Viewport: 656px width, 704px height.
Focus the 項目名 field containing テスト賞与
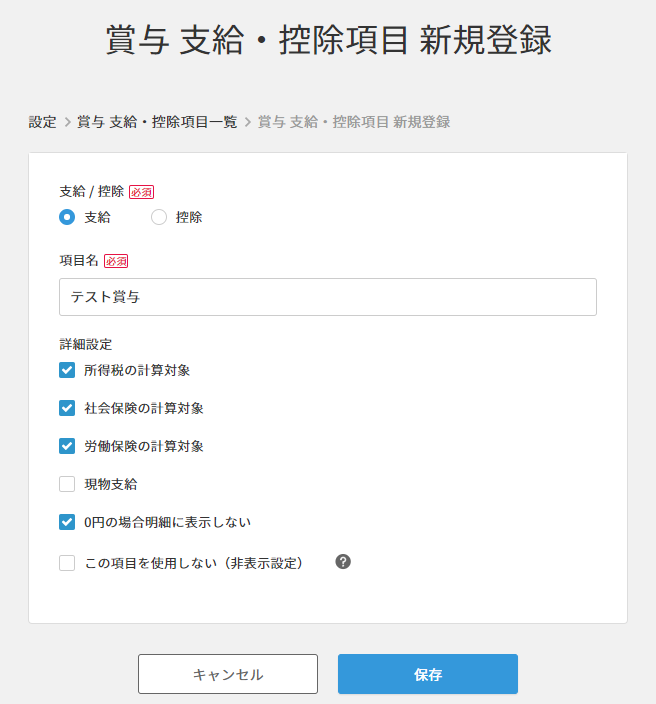coord(328,297)
